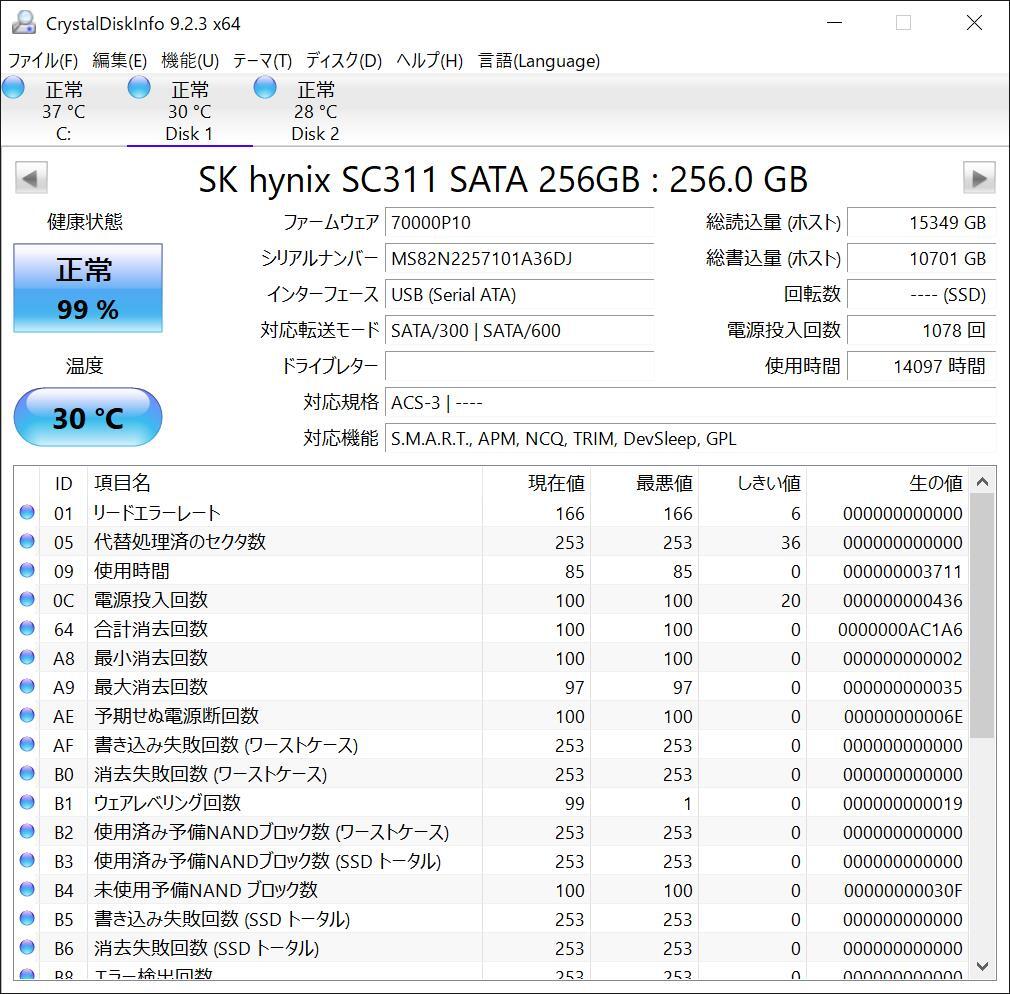Viewport: 1010px width, 994px height.
Task: Select the 書き込み失敗回数 (ワーストケース) row name
Action: click(x=226, y=745)
